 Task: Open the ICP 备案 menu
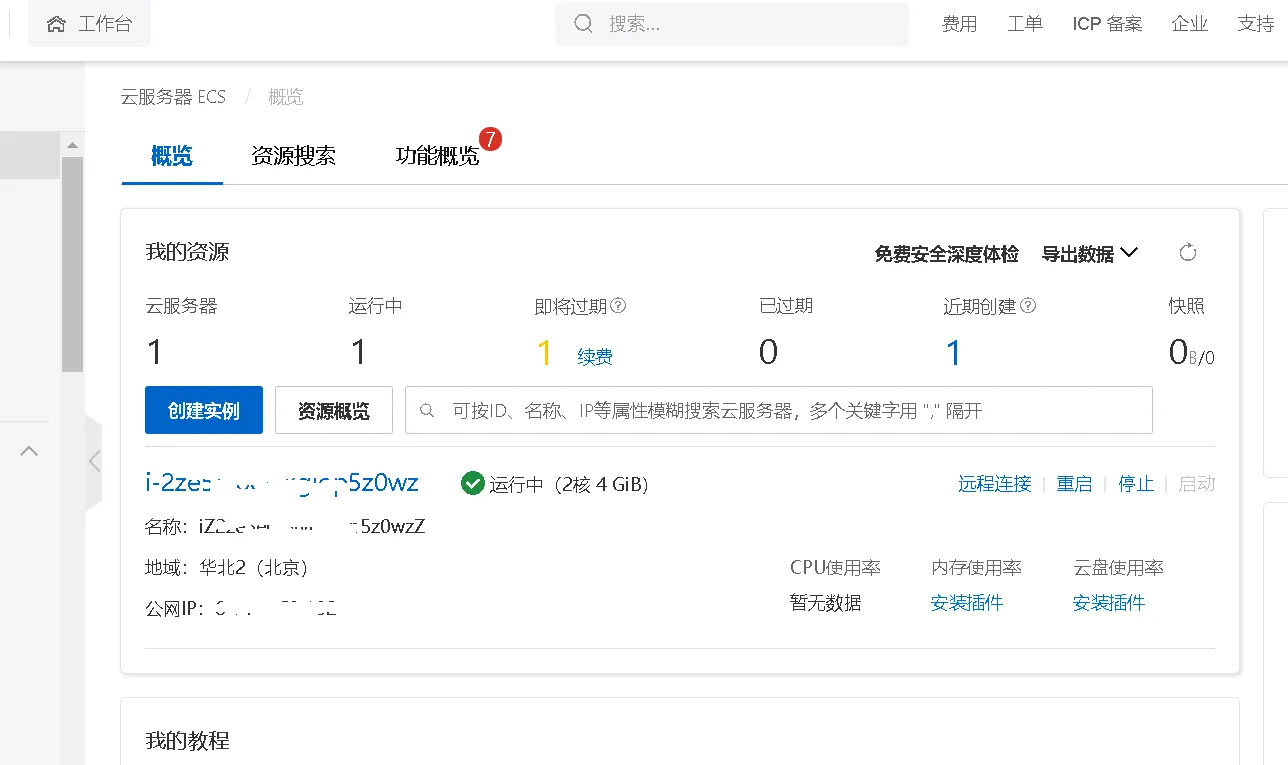coord(1107,24)
